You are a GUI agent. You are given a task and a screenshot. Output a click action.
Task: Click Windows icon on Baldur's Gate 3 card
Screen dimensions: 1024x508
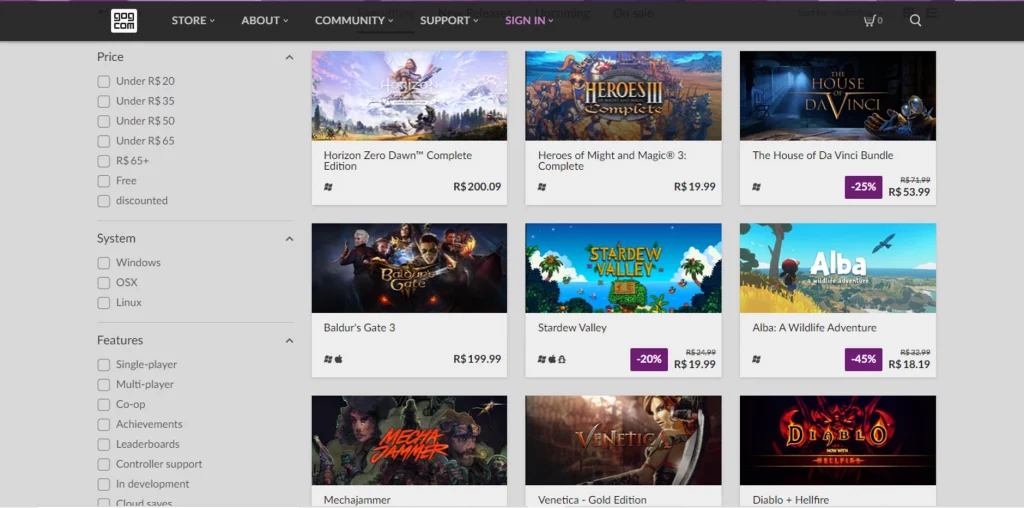(328, 359)
